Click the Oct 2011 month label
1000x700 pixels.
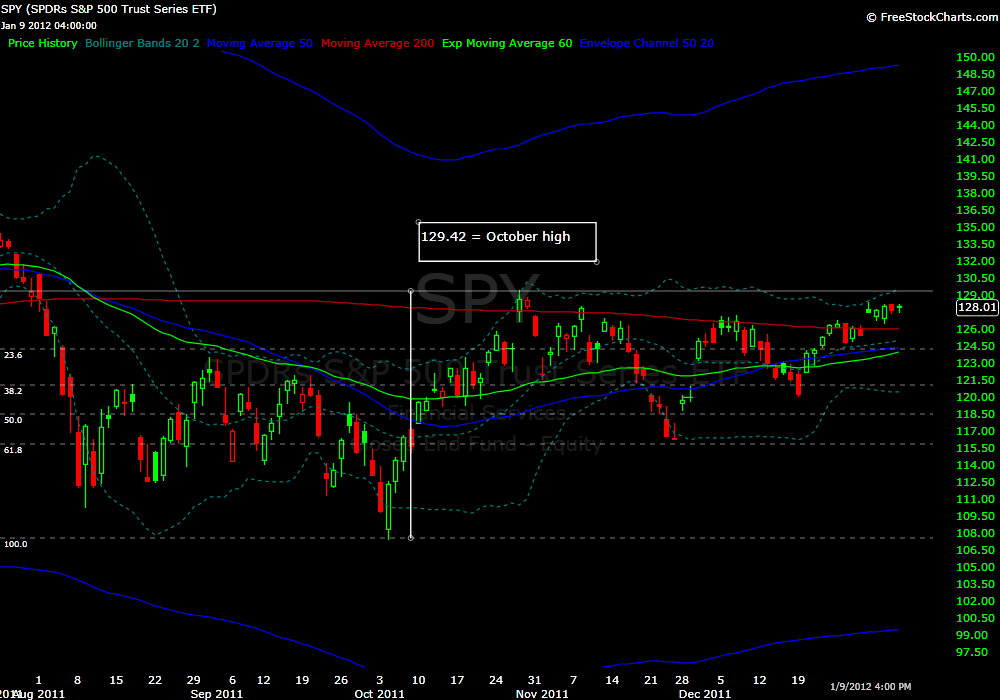[379, 694]
